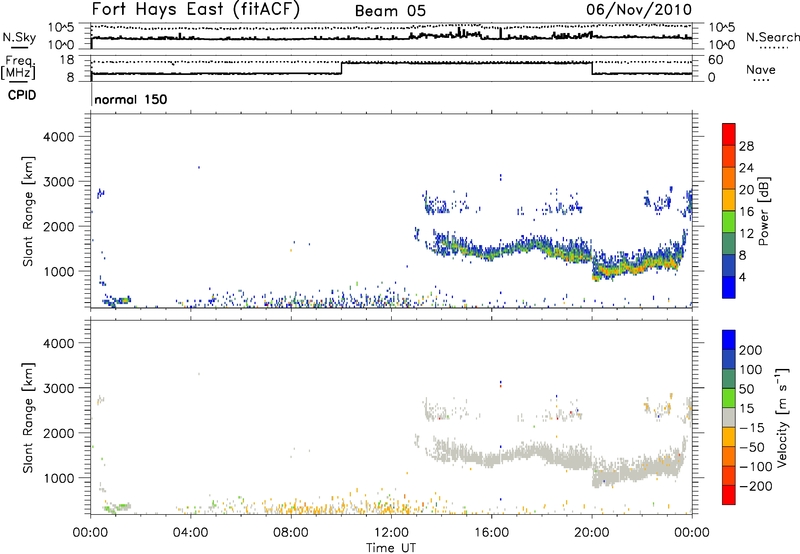Click the 'Fort Hays East (fitACF)' title text

pos(195,9)
